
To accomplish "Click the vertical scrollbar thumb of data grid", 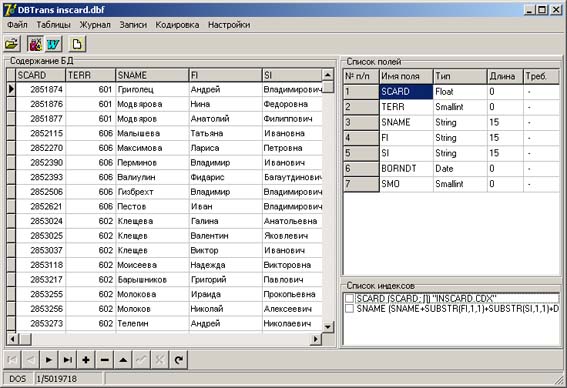I will click(328, 87).
